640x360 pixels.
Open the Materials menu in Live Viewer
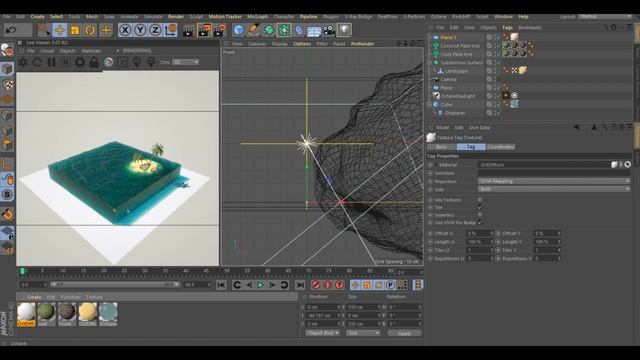[x=91, y=51]
